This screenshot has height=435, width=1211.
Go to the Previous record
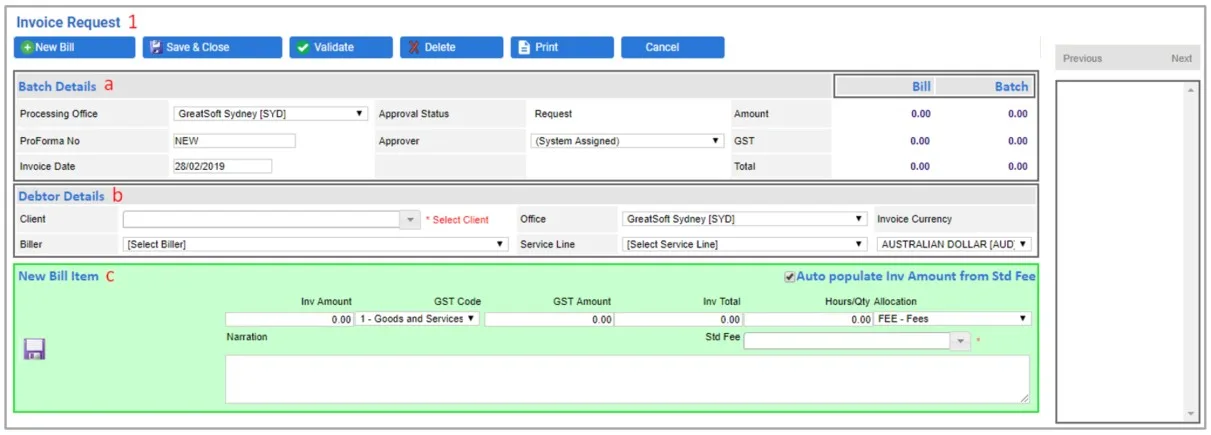[x=1082, y=59]
